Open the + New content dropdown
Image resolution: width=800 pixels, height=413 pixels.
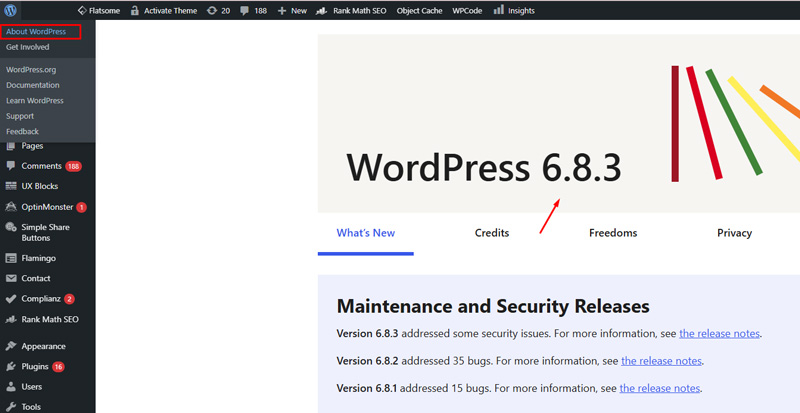coord(292,10)
